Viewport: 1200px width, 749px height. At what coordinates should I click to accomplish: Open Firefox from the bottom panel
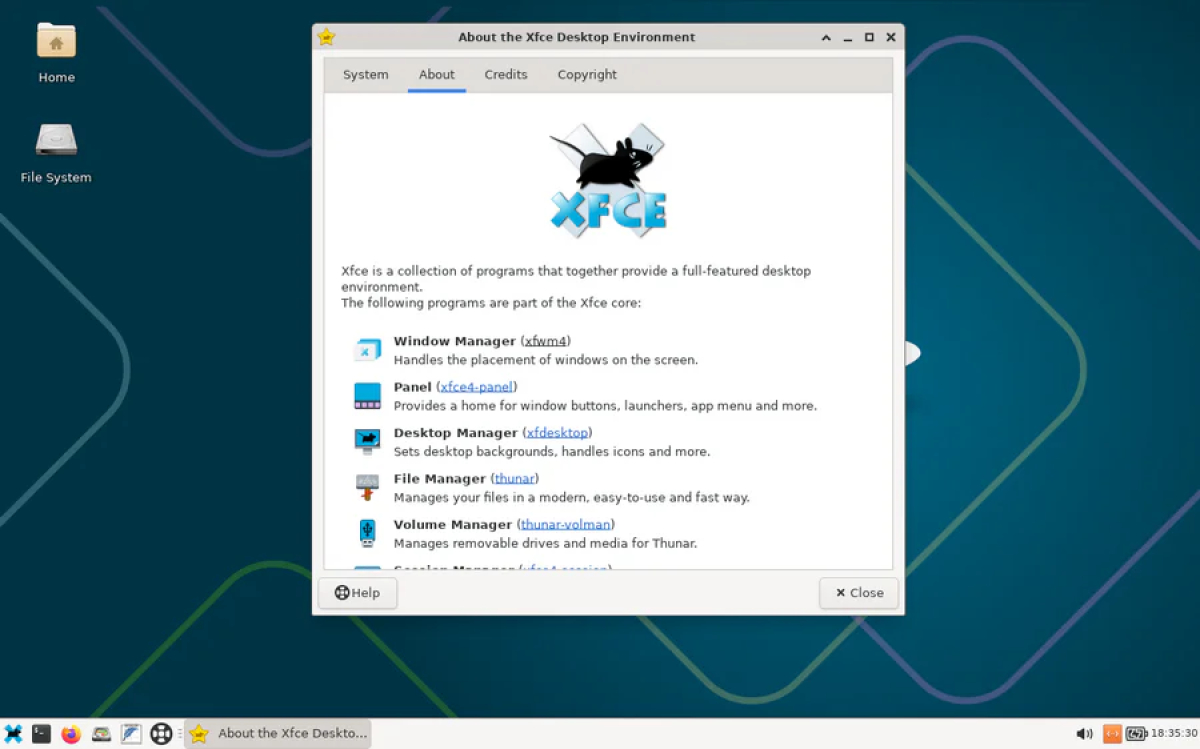[x=71, y=734]
